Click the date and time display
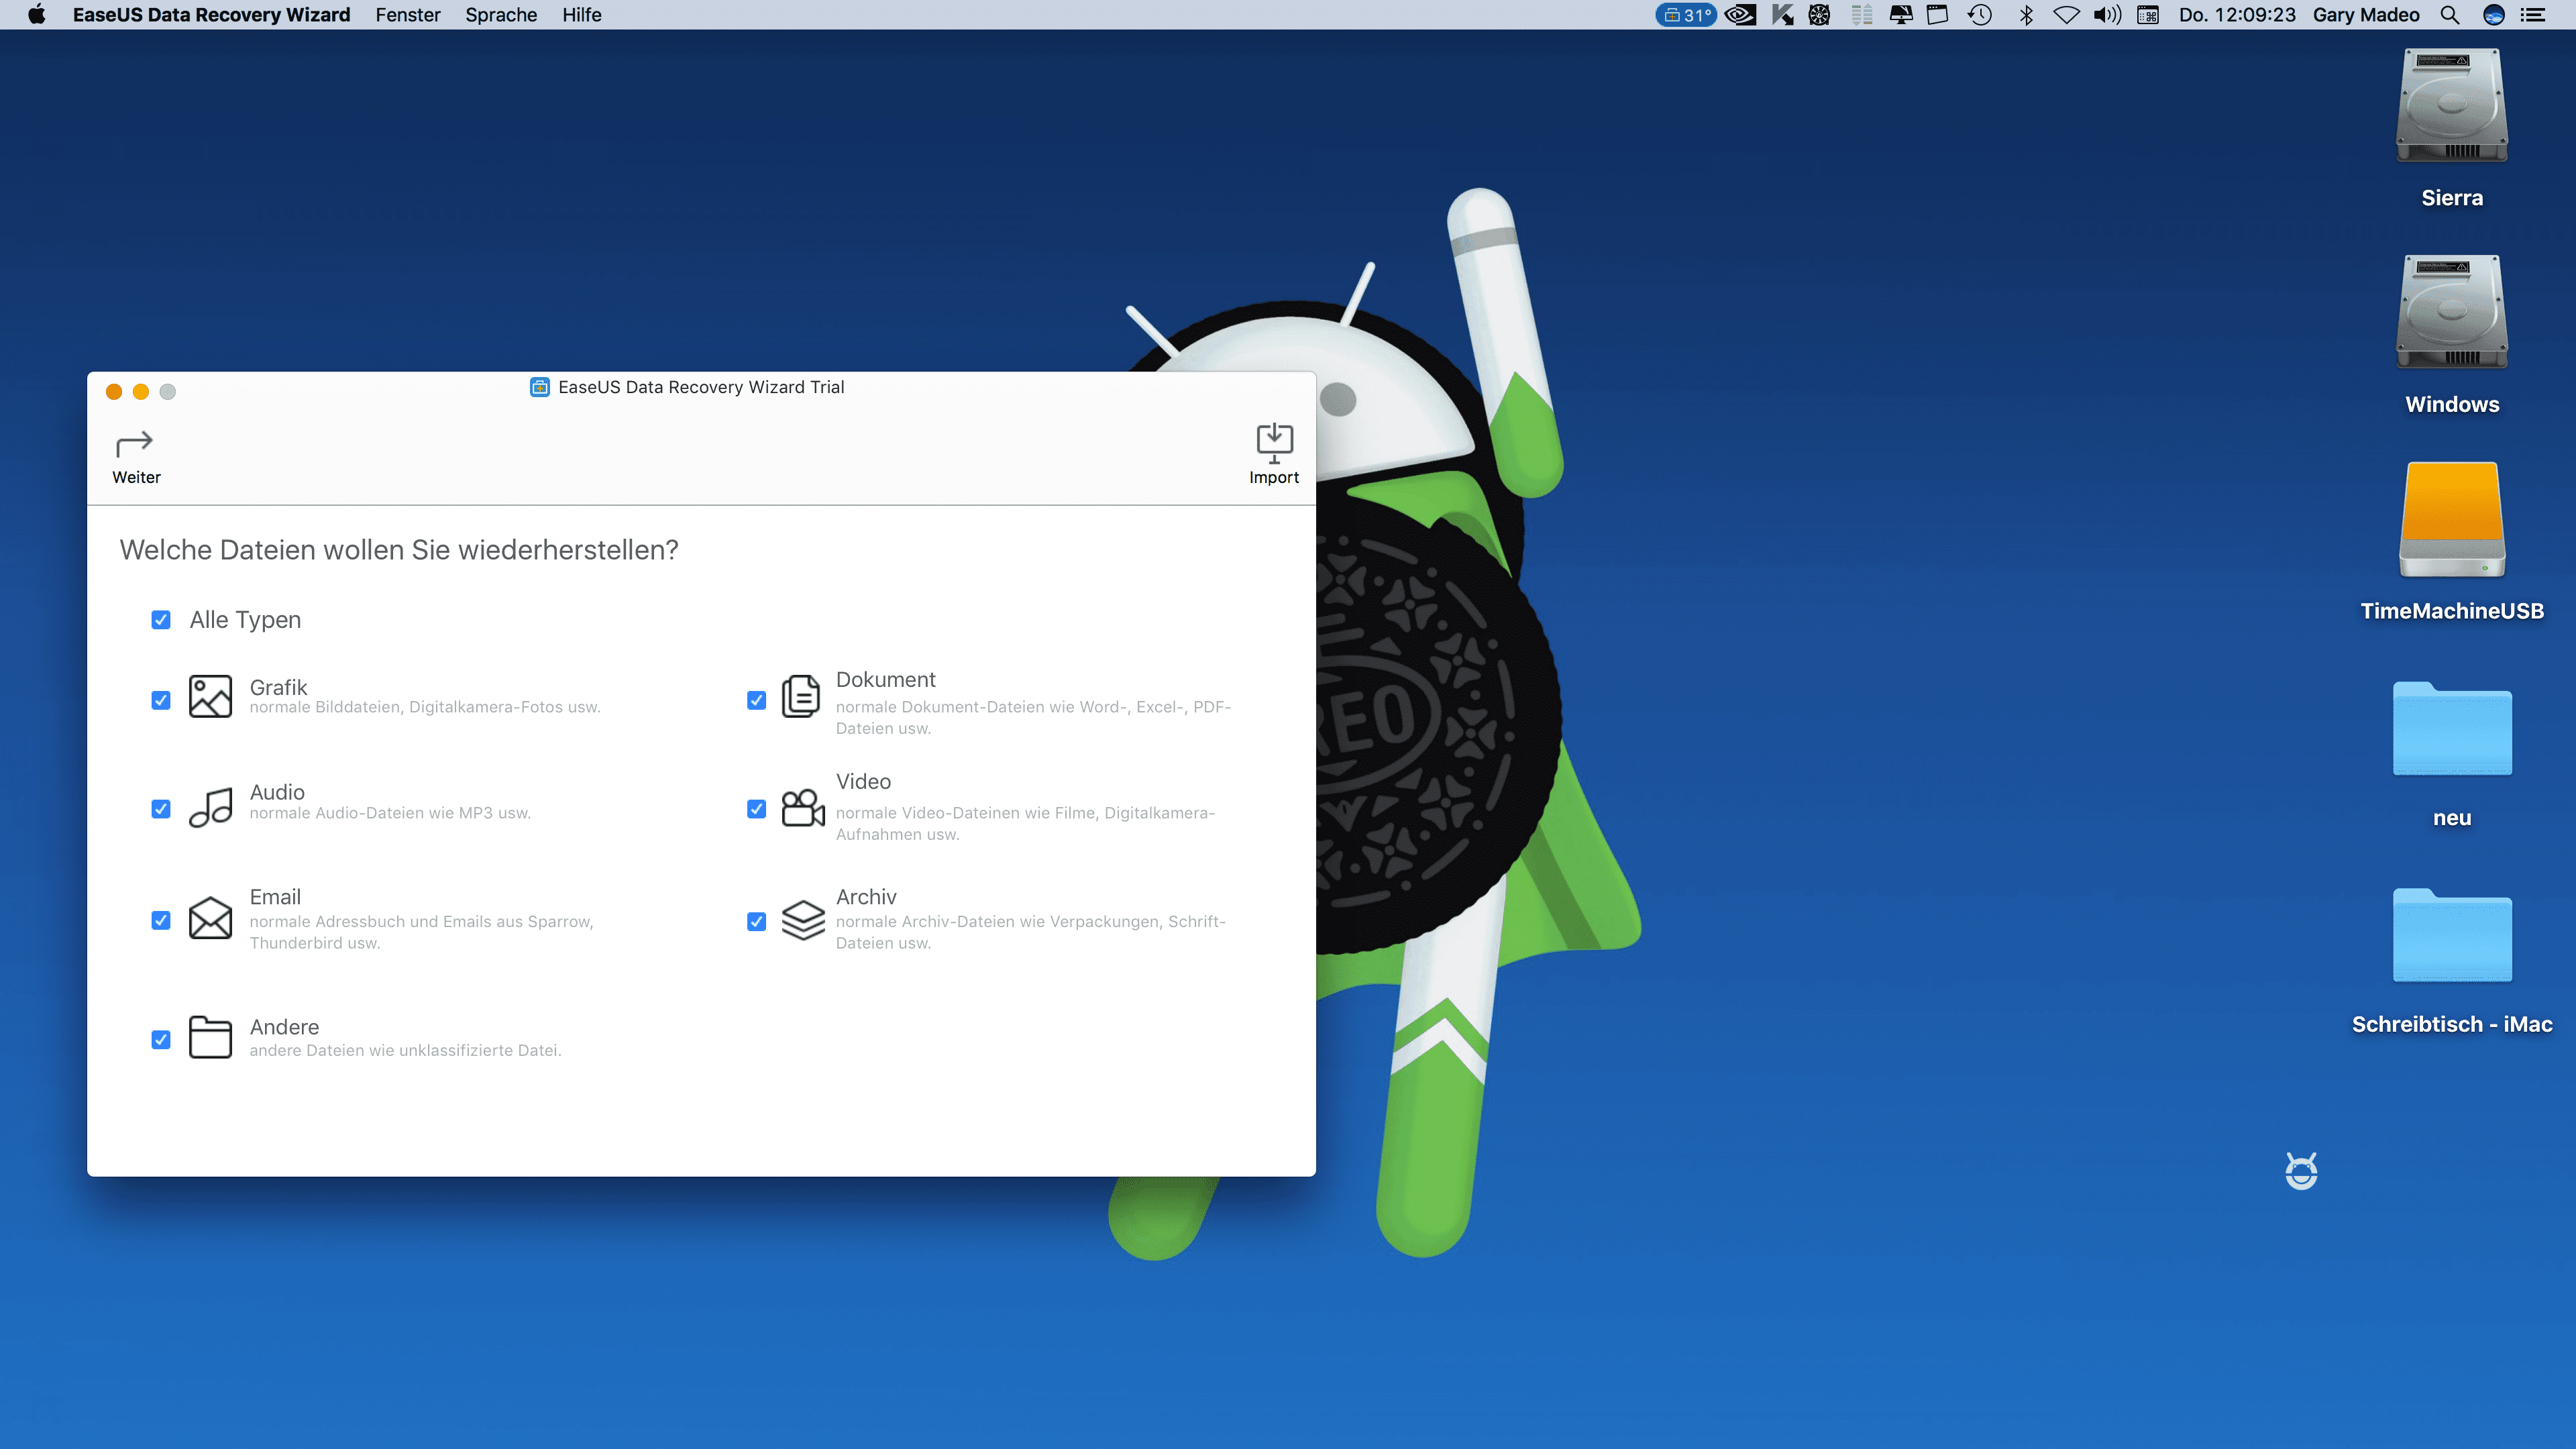The height and width of the screenshot is (1449, 2576). (2237, 15)
